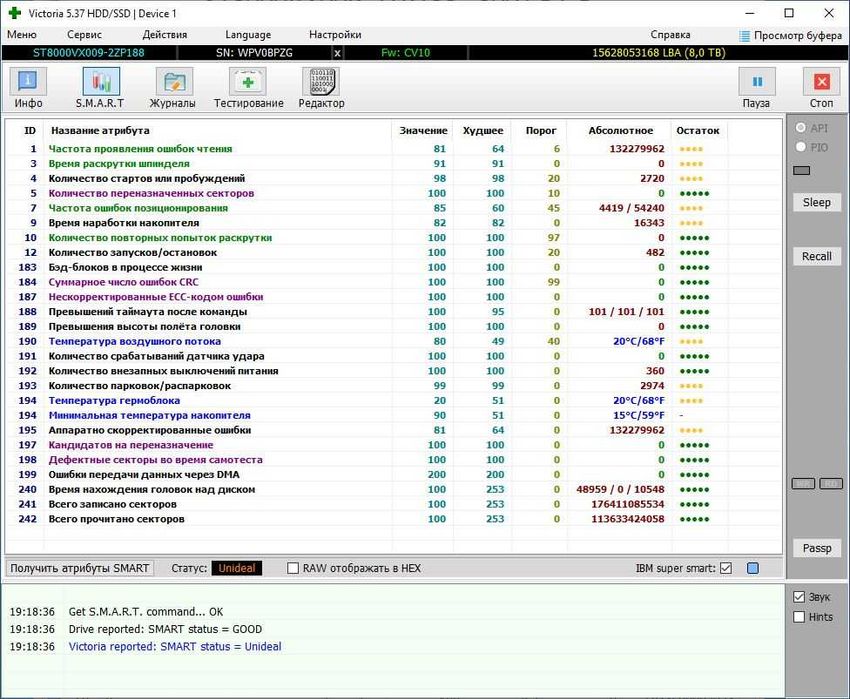Click the Просмотр буфера link

[797, 36]
